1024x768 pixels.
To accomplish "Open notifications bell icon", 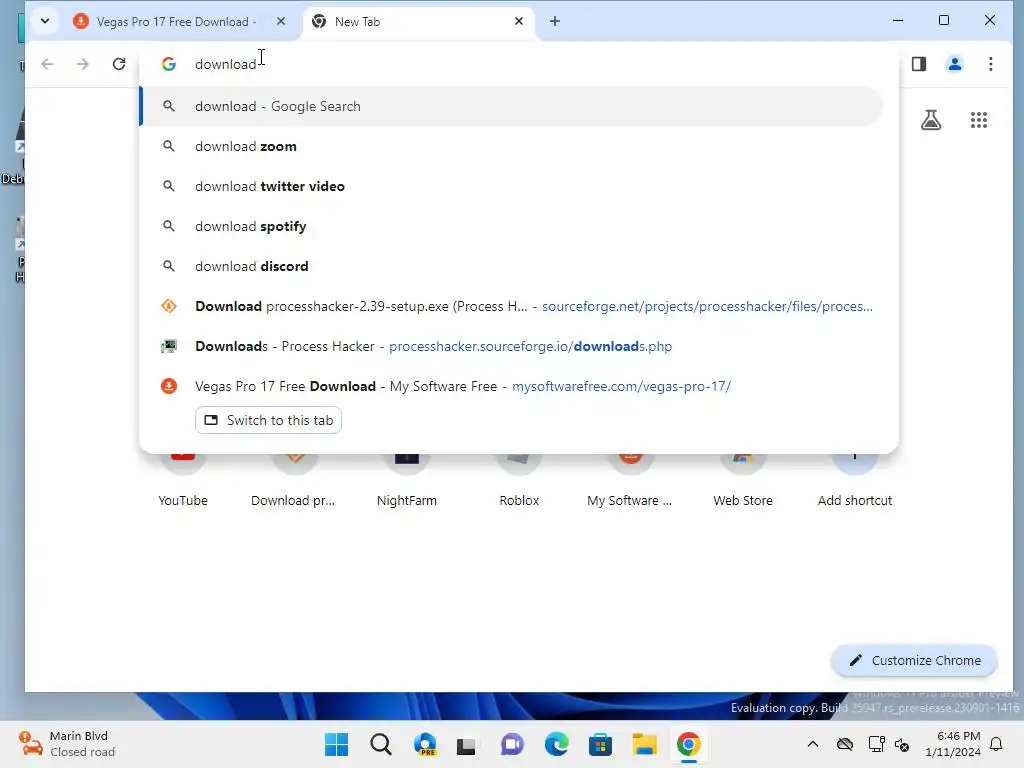I will click(x=997, y=744).
